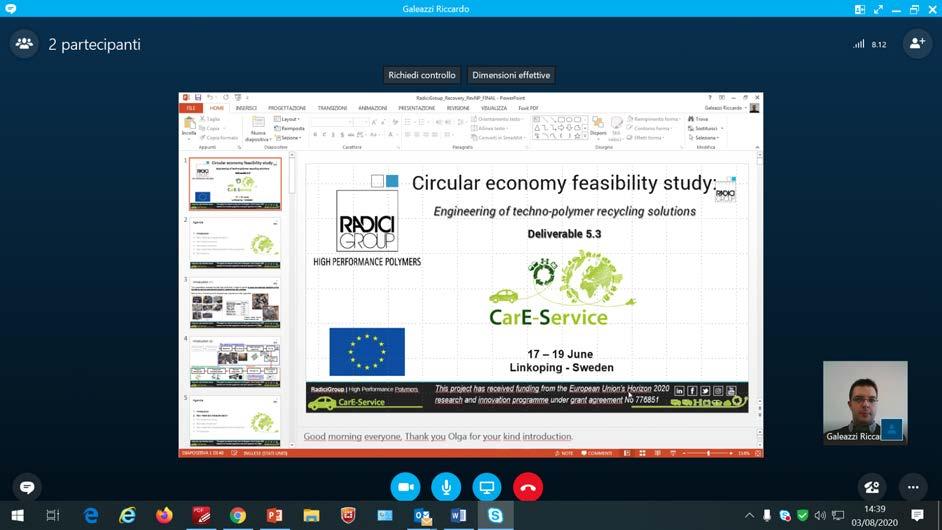The width and height of the screenshot is (942, 530).
Task: Click the Richiedi controllo button
Action: coord(422,75)
